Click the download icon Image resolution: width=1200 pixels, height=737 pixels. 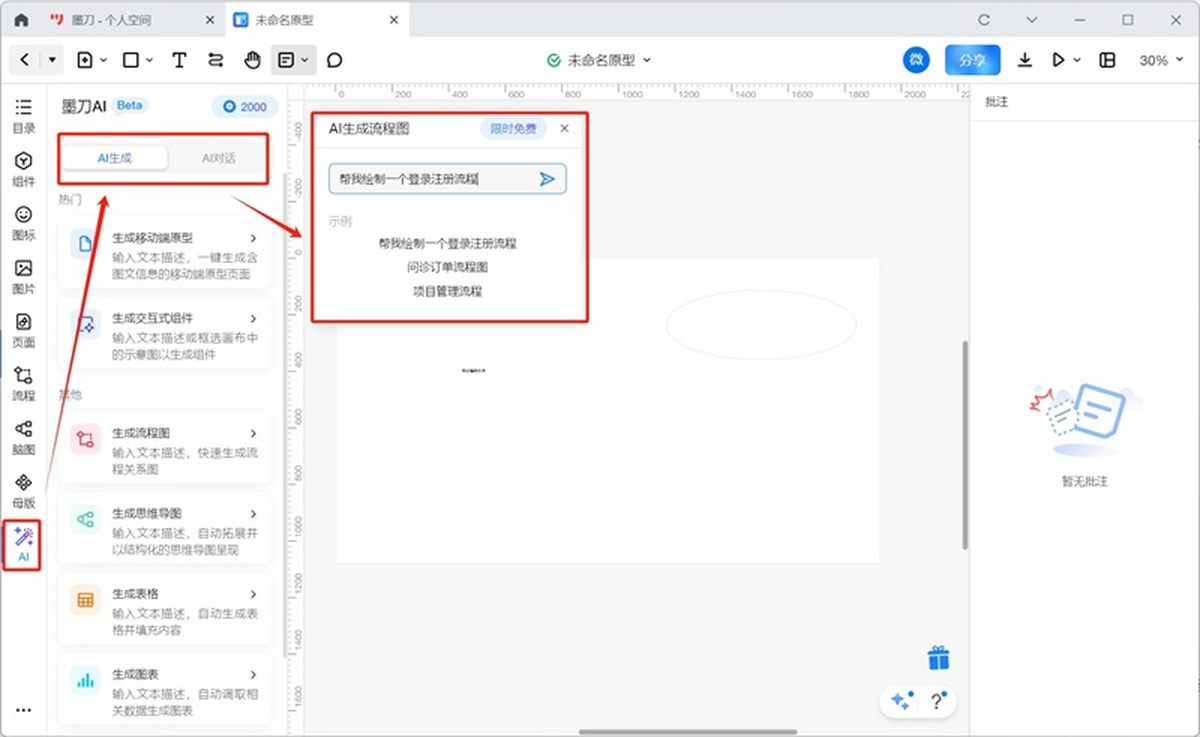coord(1025,60)
